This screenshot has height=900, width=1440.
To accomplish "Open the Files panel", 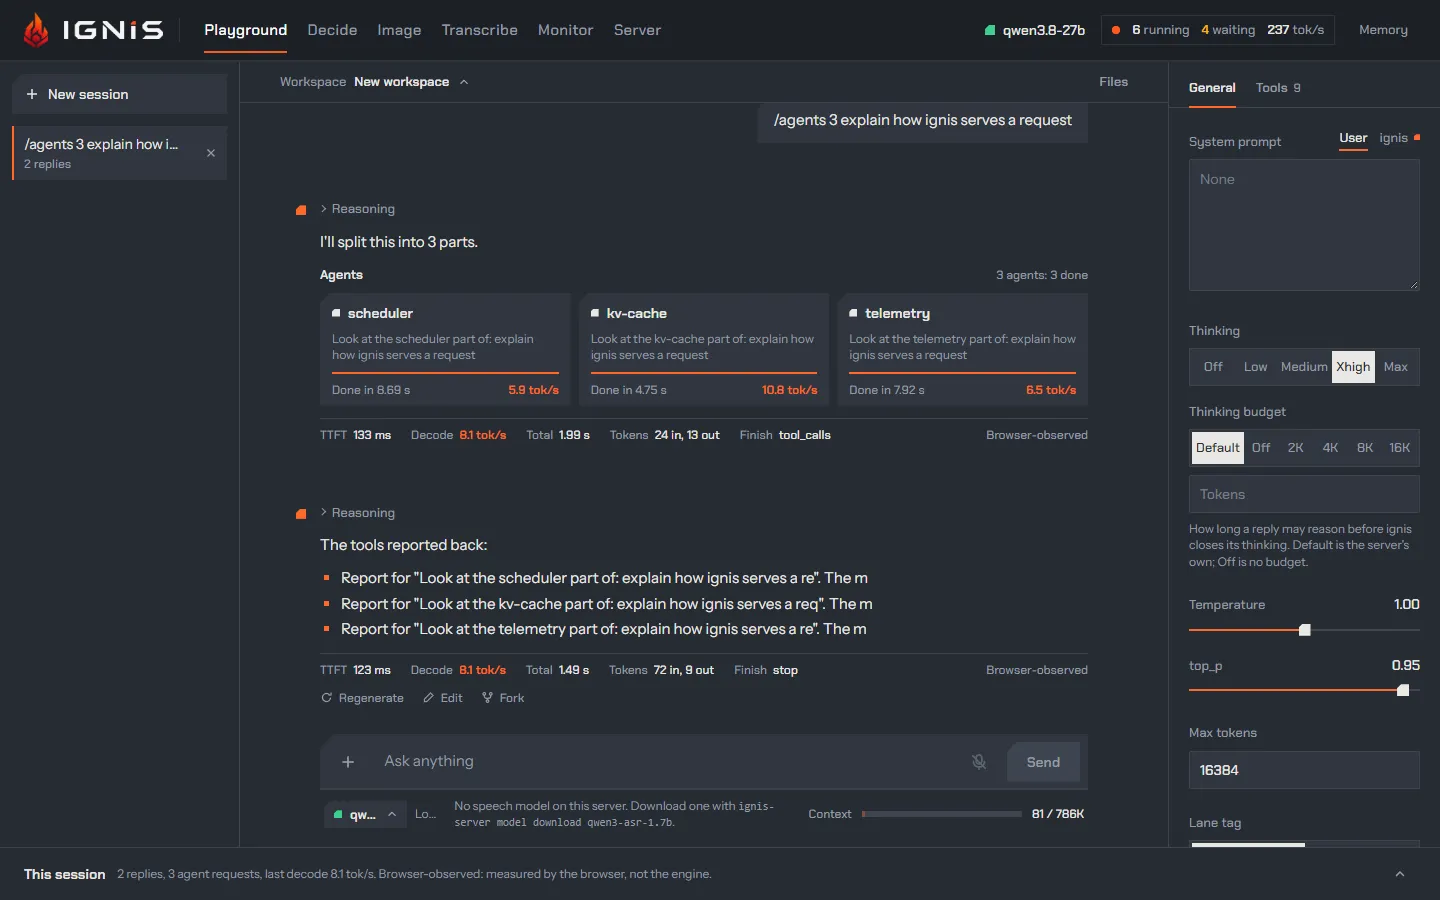I will 1113,82.
